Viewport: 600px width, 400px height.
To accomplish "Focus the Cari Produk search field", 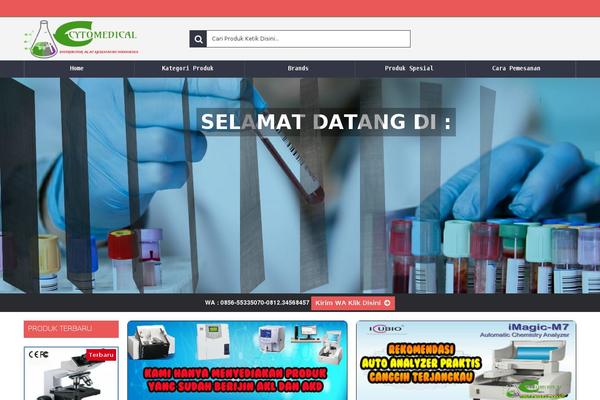I will pyautogui.click(x=308, y=39).
